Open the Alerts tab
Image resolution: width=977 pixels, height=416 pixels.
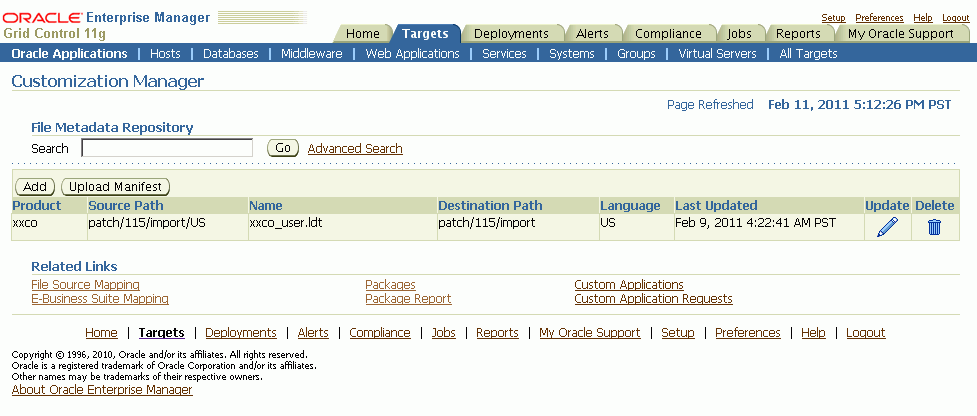click(592, 34)
